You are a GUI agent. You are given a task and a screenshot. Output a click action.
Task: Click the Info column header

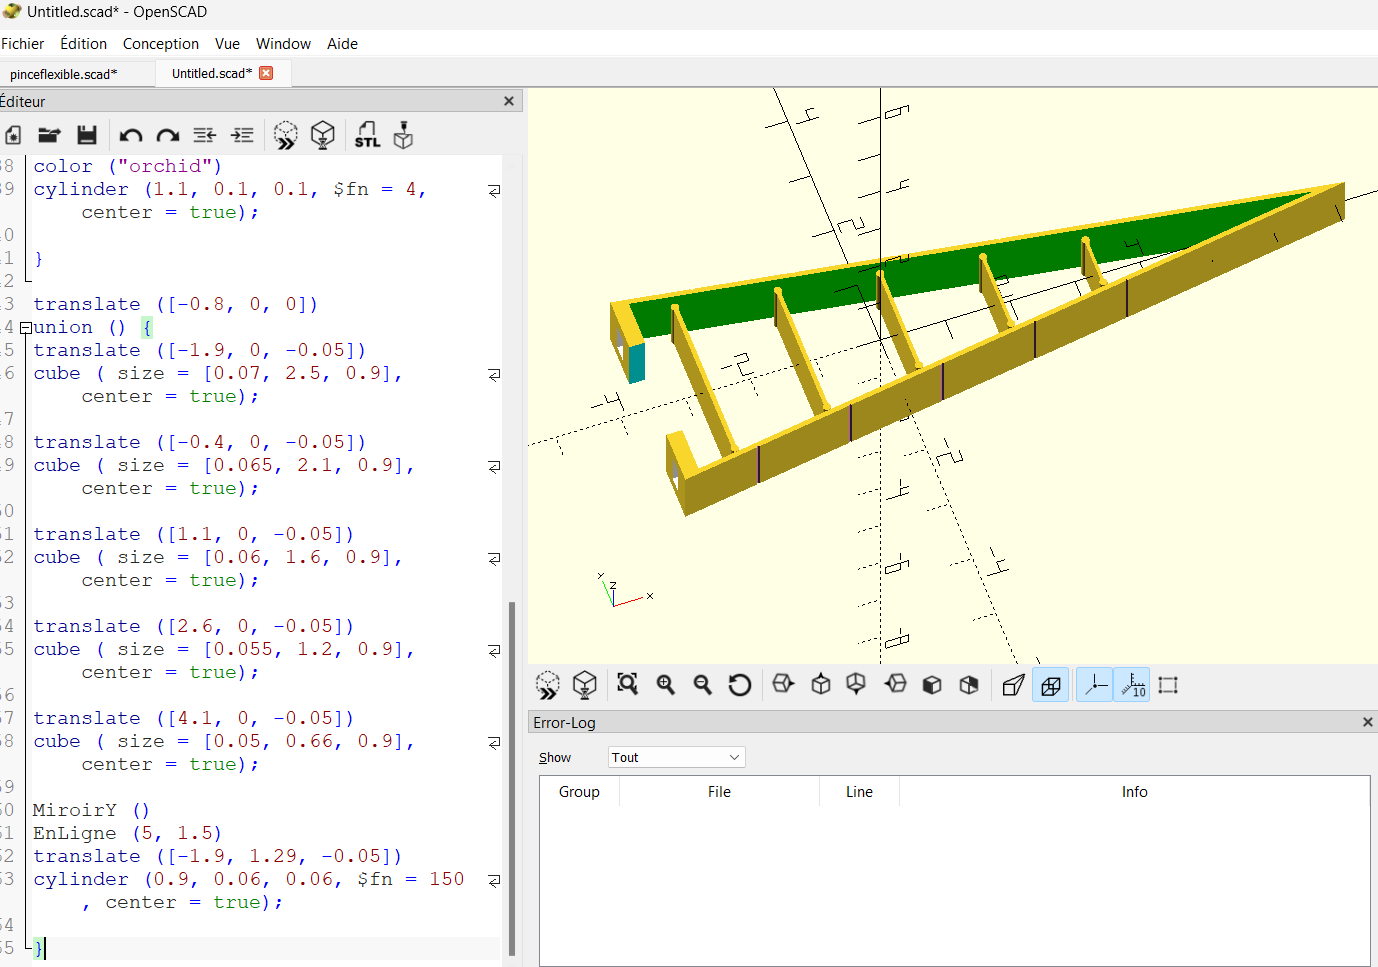point(1134,792)
